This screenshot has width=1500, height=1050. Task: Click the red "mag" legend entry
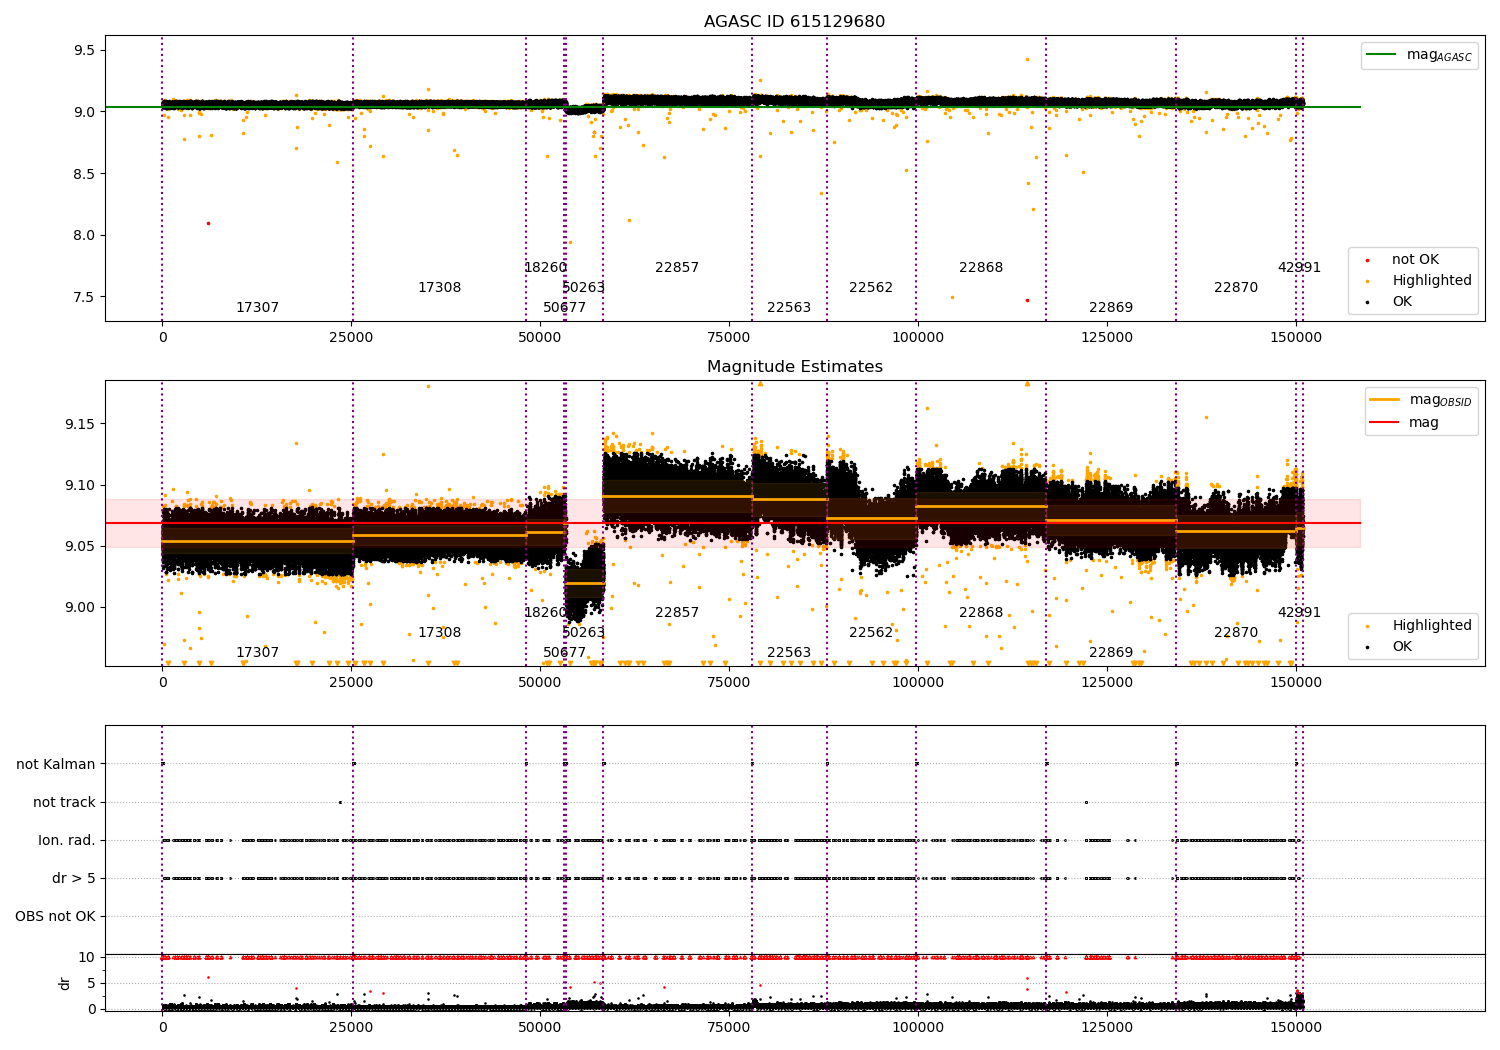coord(1405,423)
